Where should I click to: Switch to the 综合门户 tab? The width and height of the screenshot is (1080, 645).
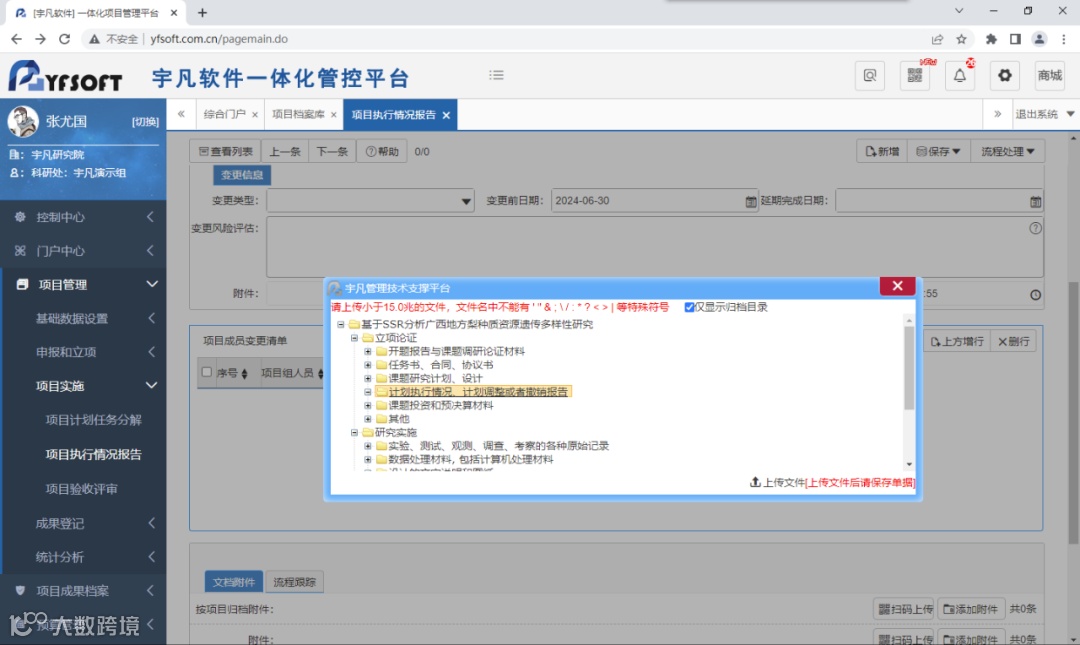(225, 114)
